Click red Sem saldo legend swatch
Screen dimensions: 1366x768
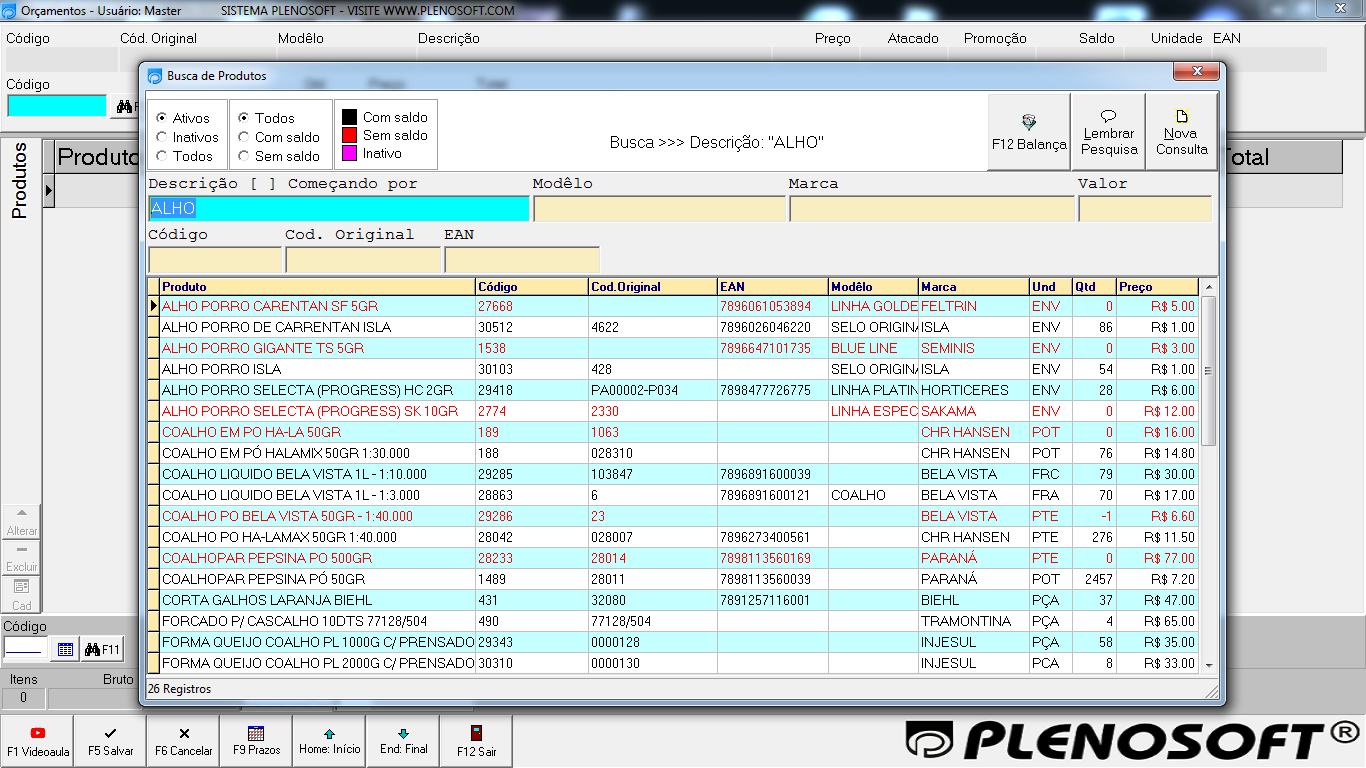[x=350, y=135]
